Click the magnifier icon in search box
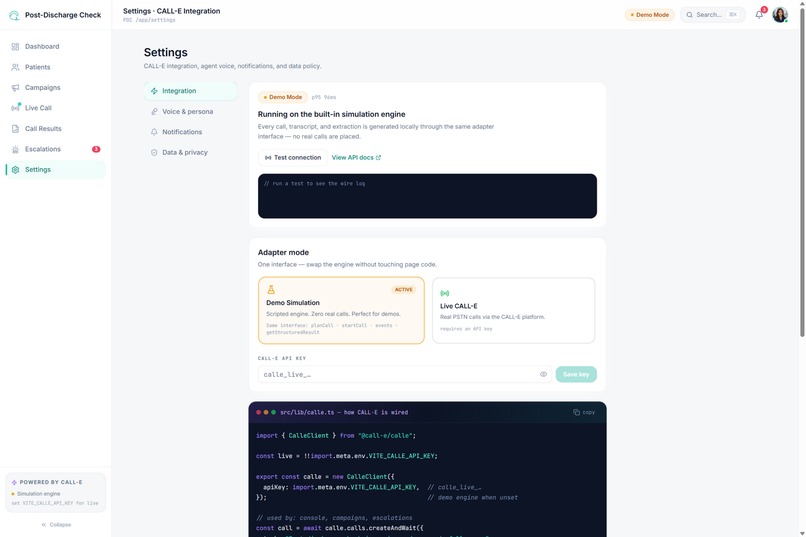 coord(689,15)
